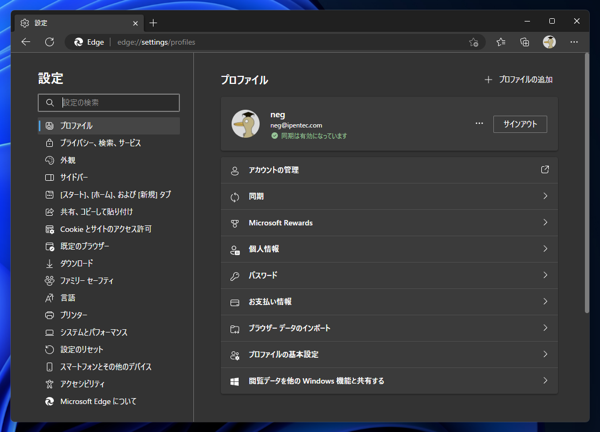Open the more options dots beside サインアウト
The width and height of the screenshot is (600, 432).
(x=479, y=124)
